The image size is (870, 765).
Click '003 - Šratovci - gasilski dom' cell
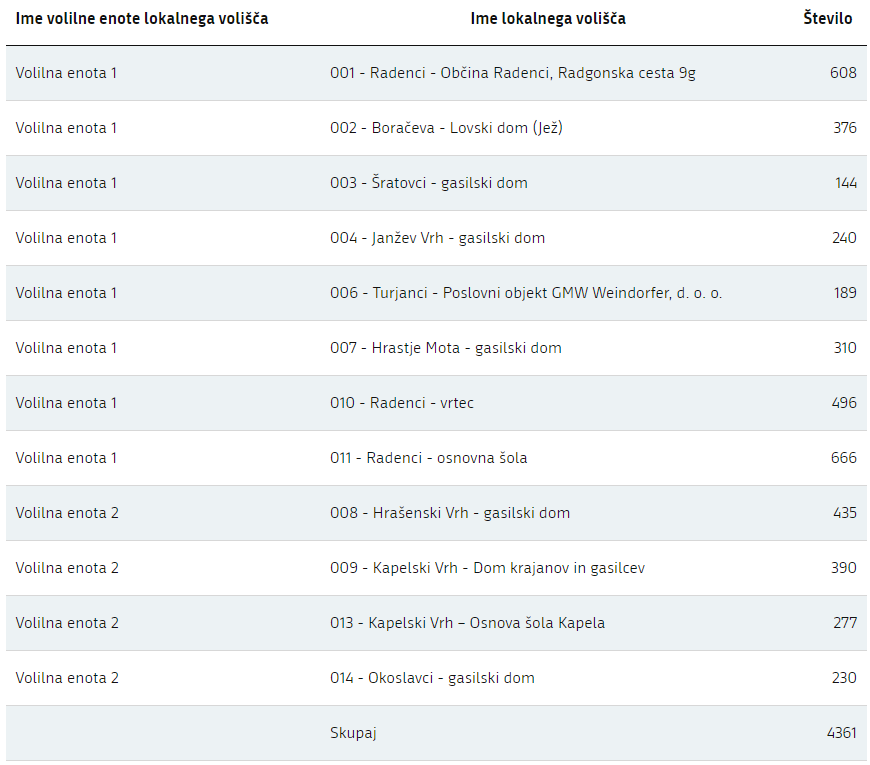click(428, 183)
